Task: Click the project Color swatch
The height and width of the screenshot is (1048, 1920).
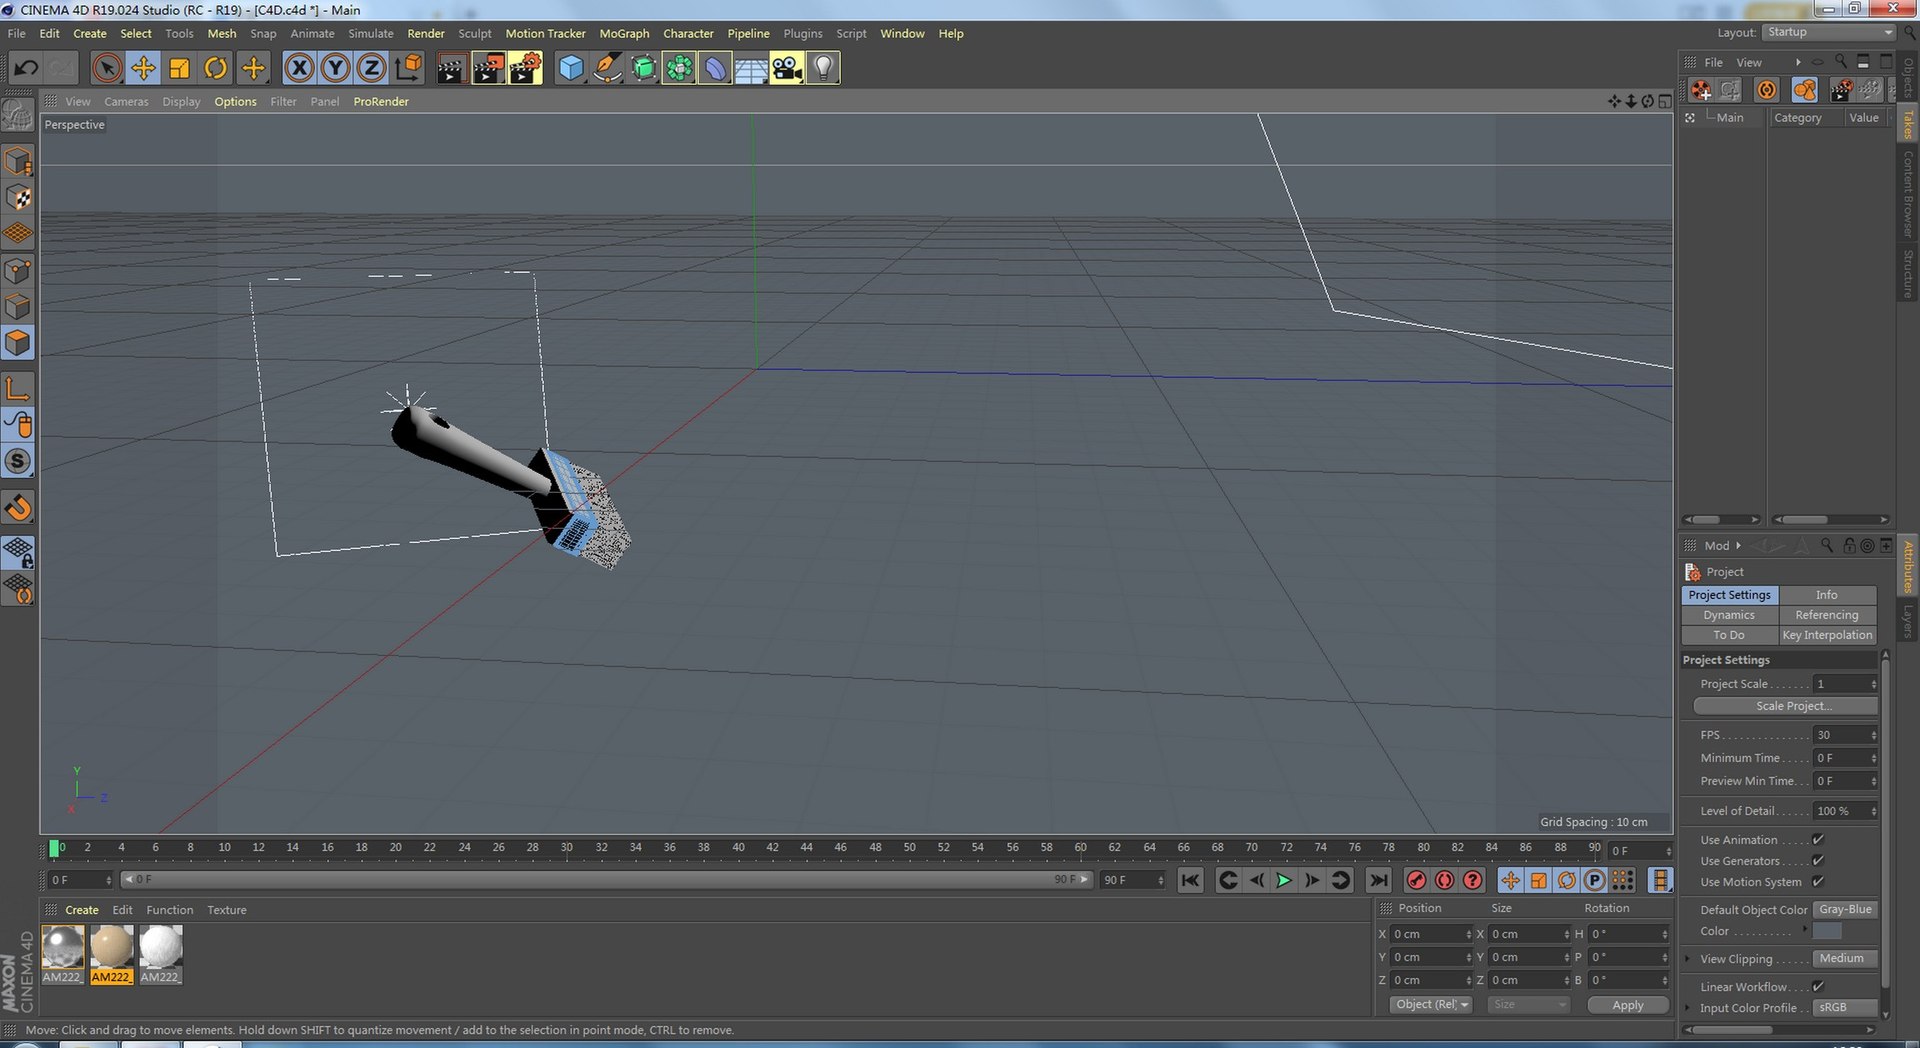Action: pyautogui.click(x=1826, y=931)
